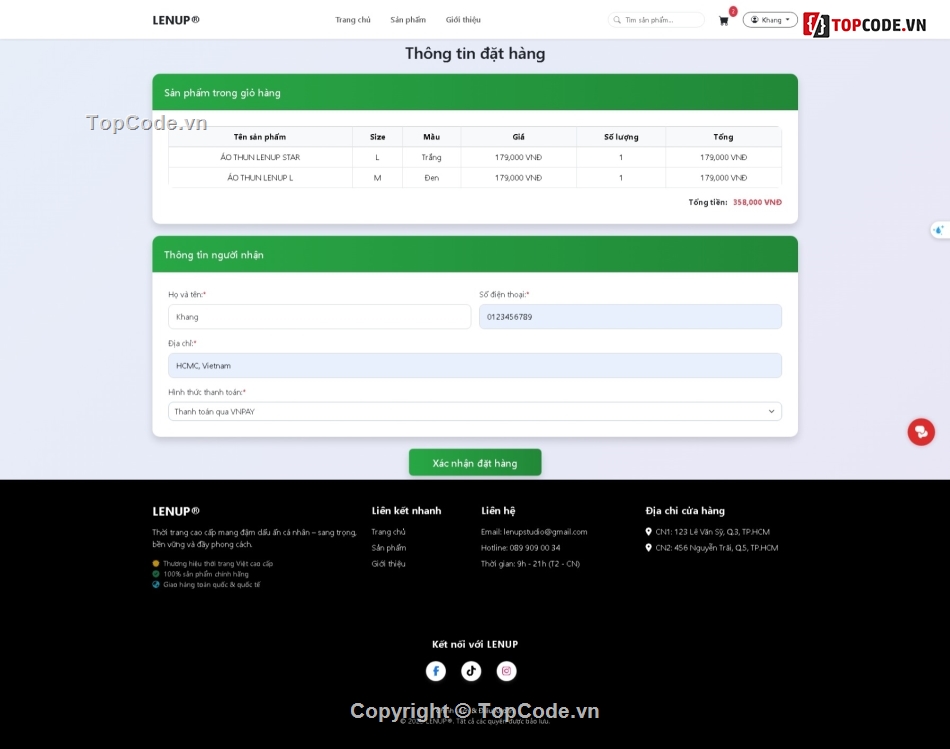The width and height of the screenshot is (950, 749).
Task: Click the cart badge notification count
Action: click(x=733, y=12)
